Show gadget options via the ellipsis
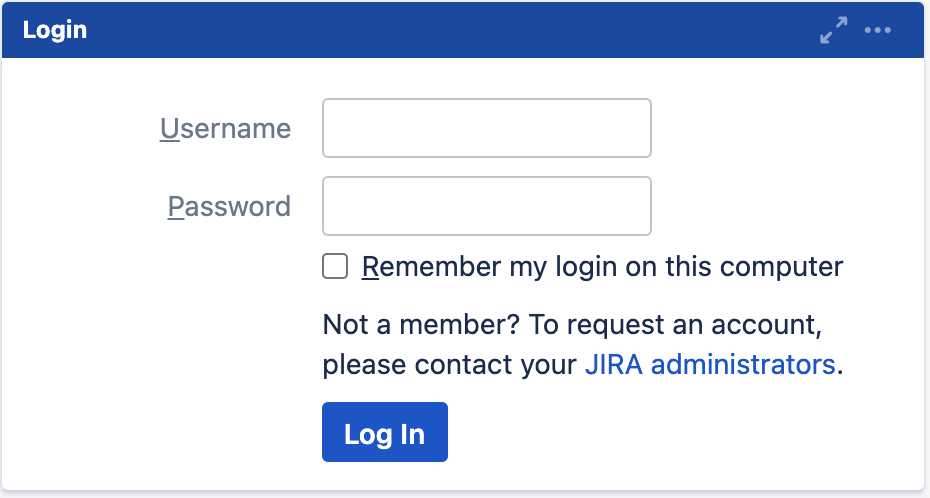The height and width of the screenshot is (498, 930). click(x=877, y=30)
